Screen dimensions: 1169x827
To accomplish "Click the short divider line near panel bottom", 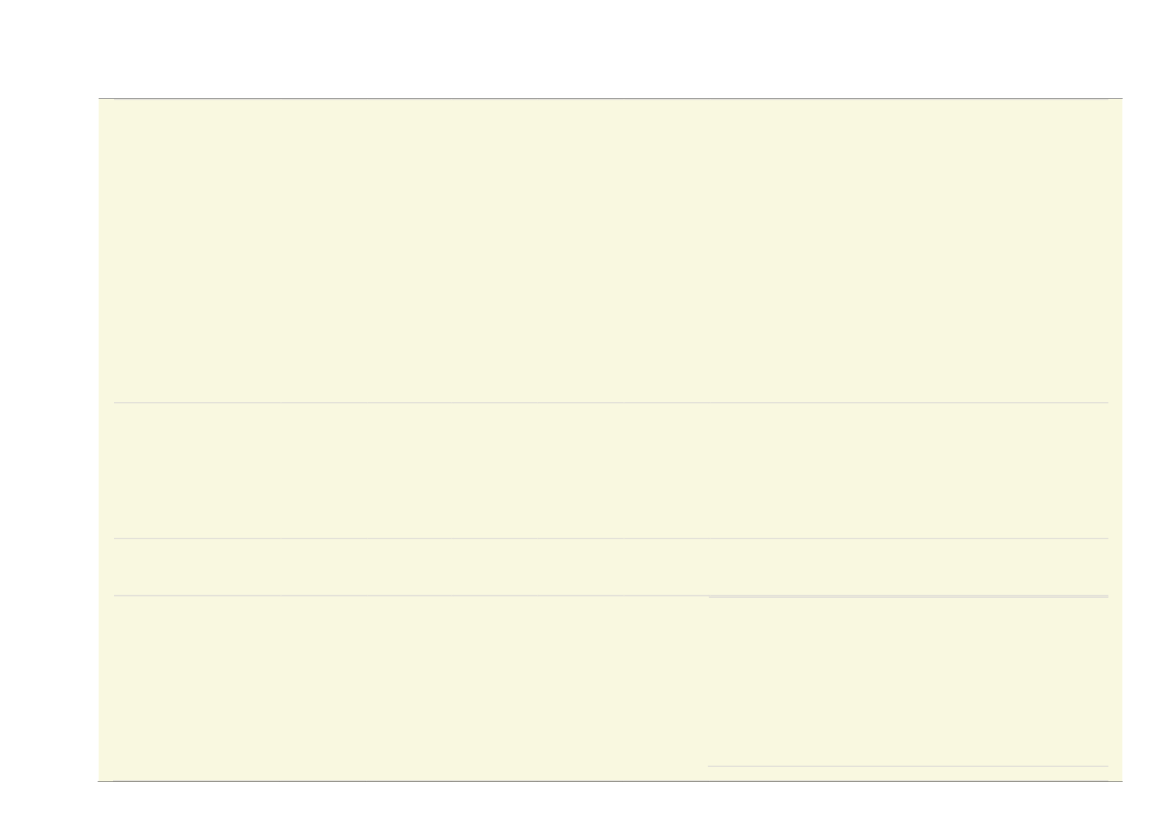I will [908, 766].
